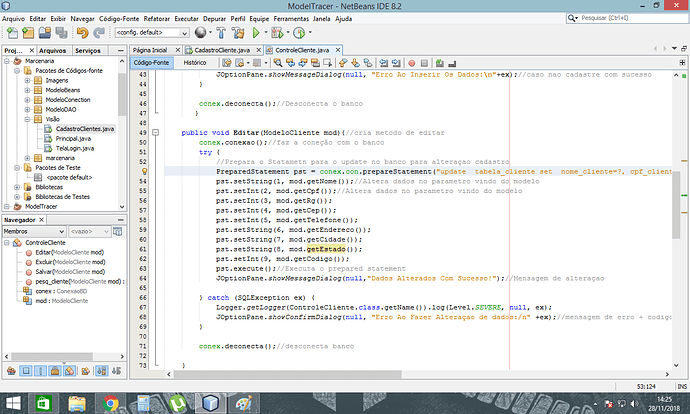This screenshot has height=414, width=690.
Task: Collapse the Marcenaria project node
Action: click(x=7, y=61)
